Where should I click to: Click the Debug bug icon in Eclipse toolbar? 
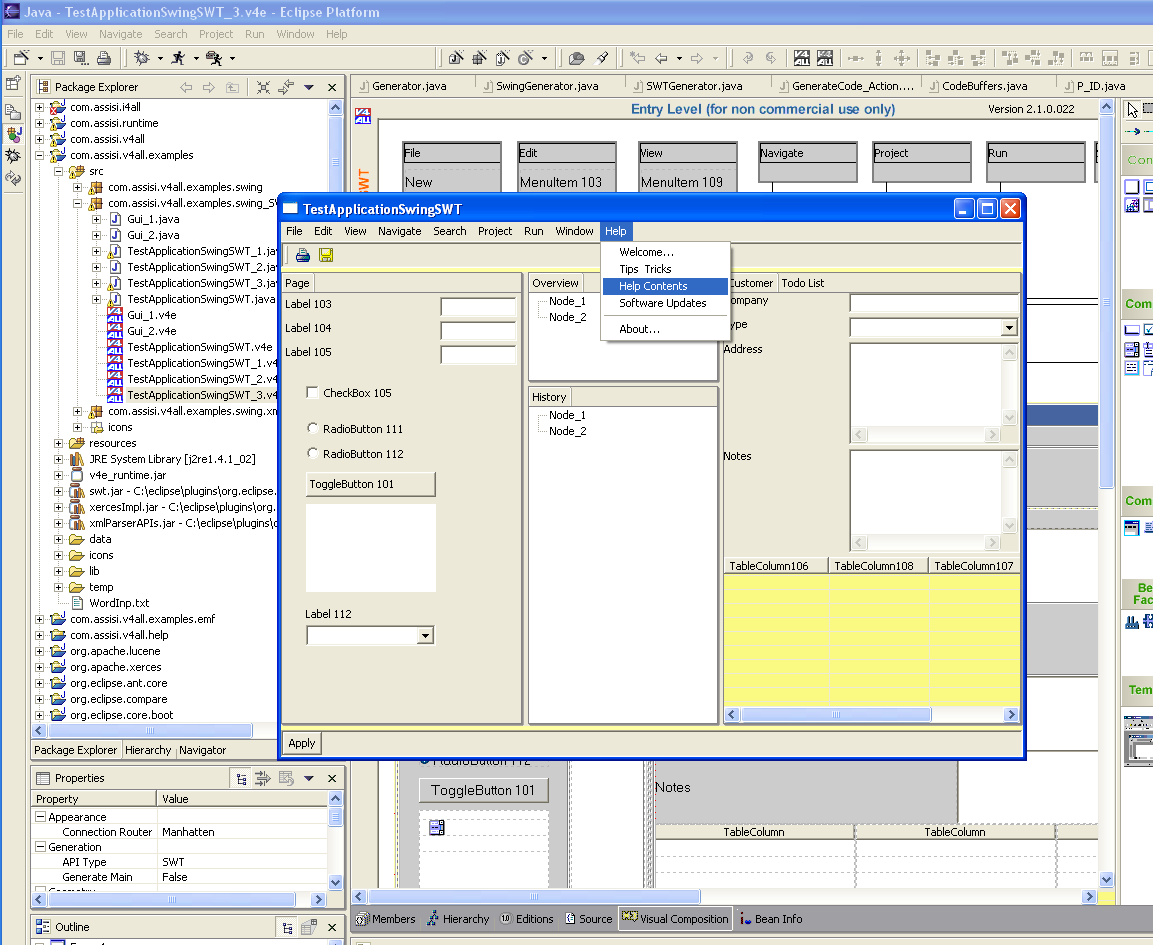pos(142,58)
